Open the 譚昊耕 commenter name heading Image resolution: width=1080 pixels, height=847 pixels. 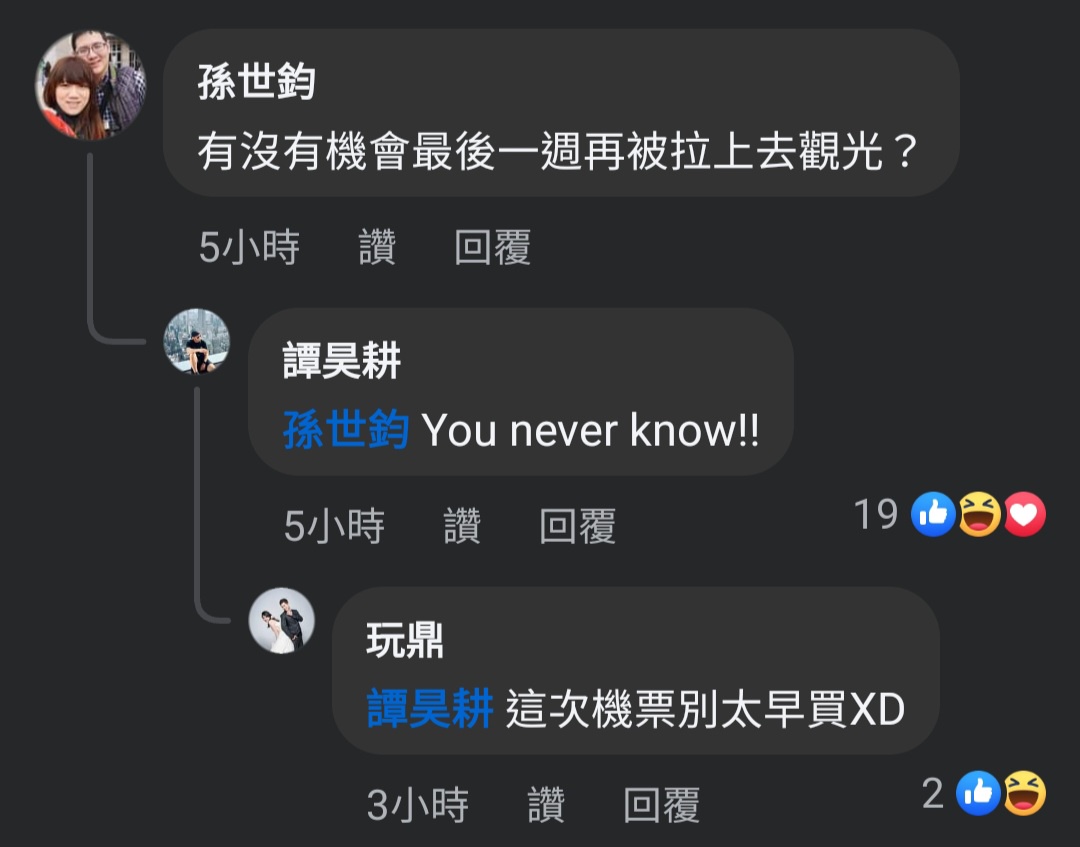(x=342, y=360)
